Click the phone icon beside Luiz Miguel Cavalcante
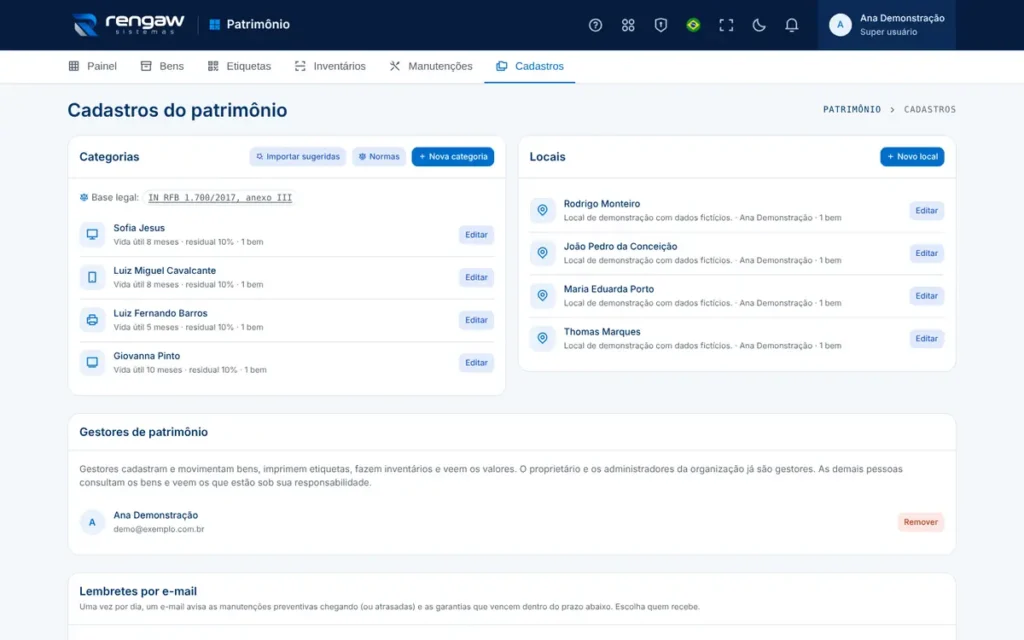This screenshot has width=1024, height=640. [92, 277]
